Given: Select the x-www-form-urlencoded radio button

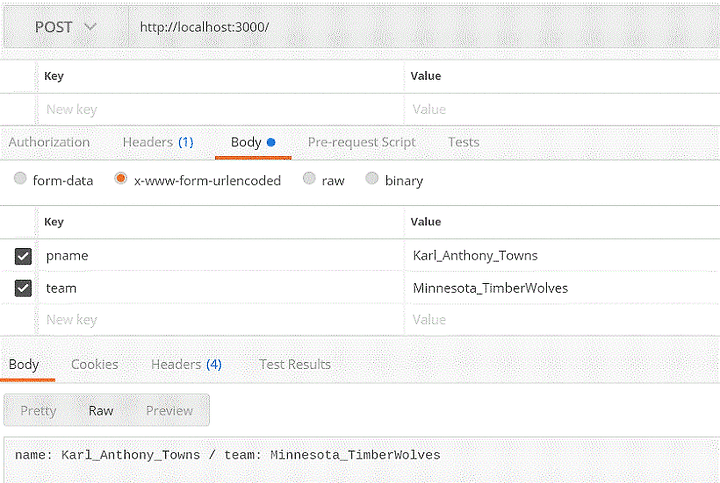Looking at the screenshot, I should point(121,178).
